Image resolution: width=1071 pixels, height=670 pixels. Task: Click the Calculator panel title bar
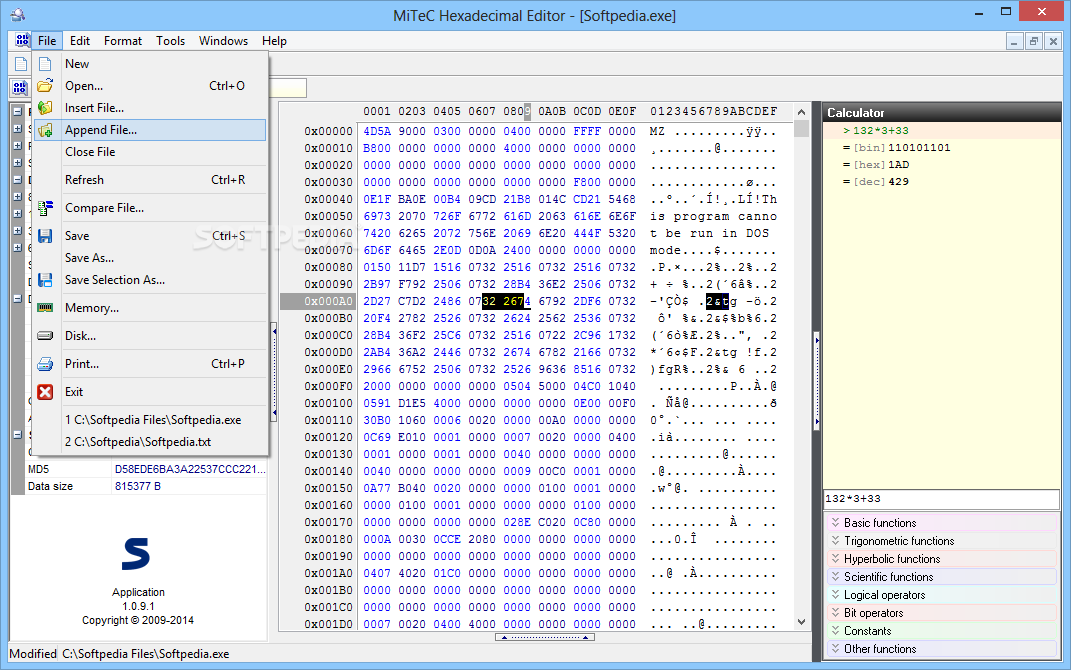(x=942, y=113)
